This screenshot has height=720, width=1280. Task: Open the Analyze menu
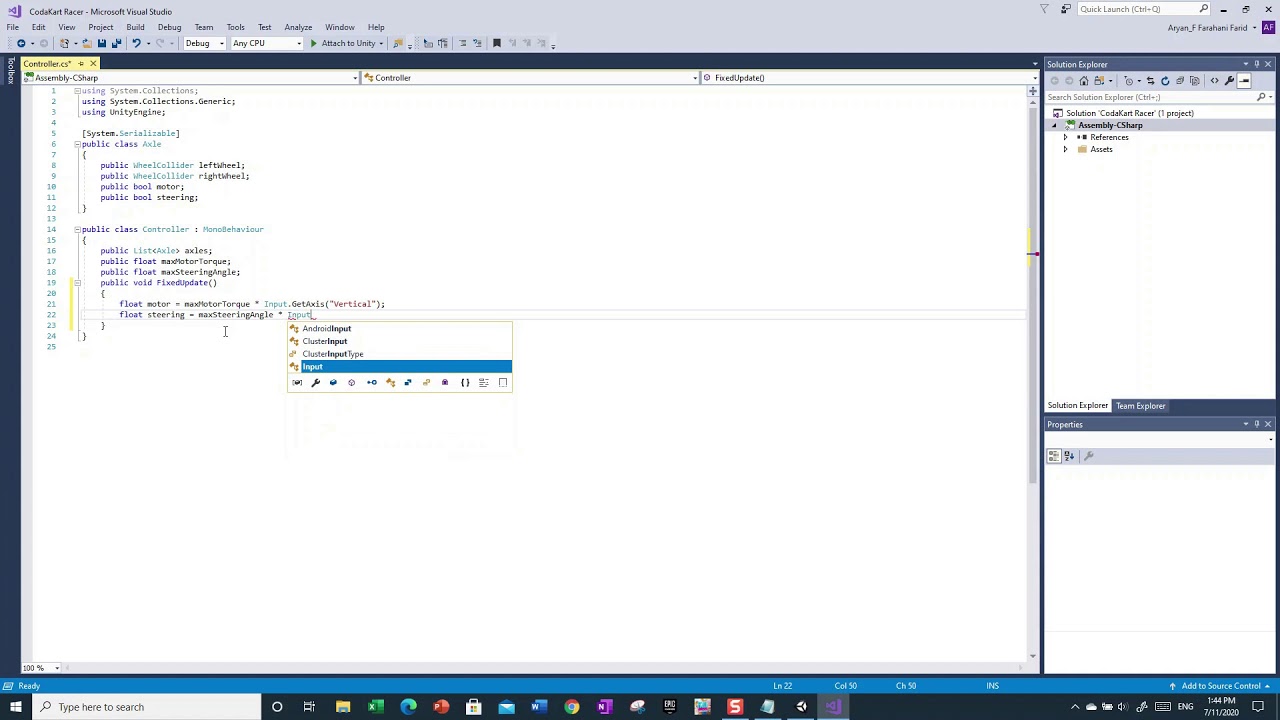tap(298, 27)
